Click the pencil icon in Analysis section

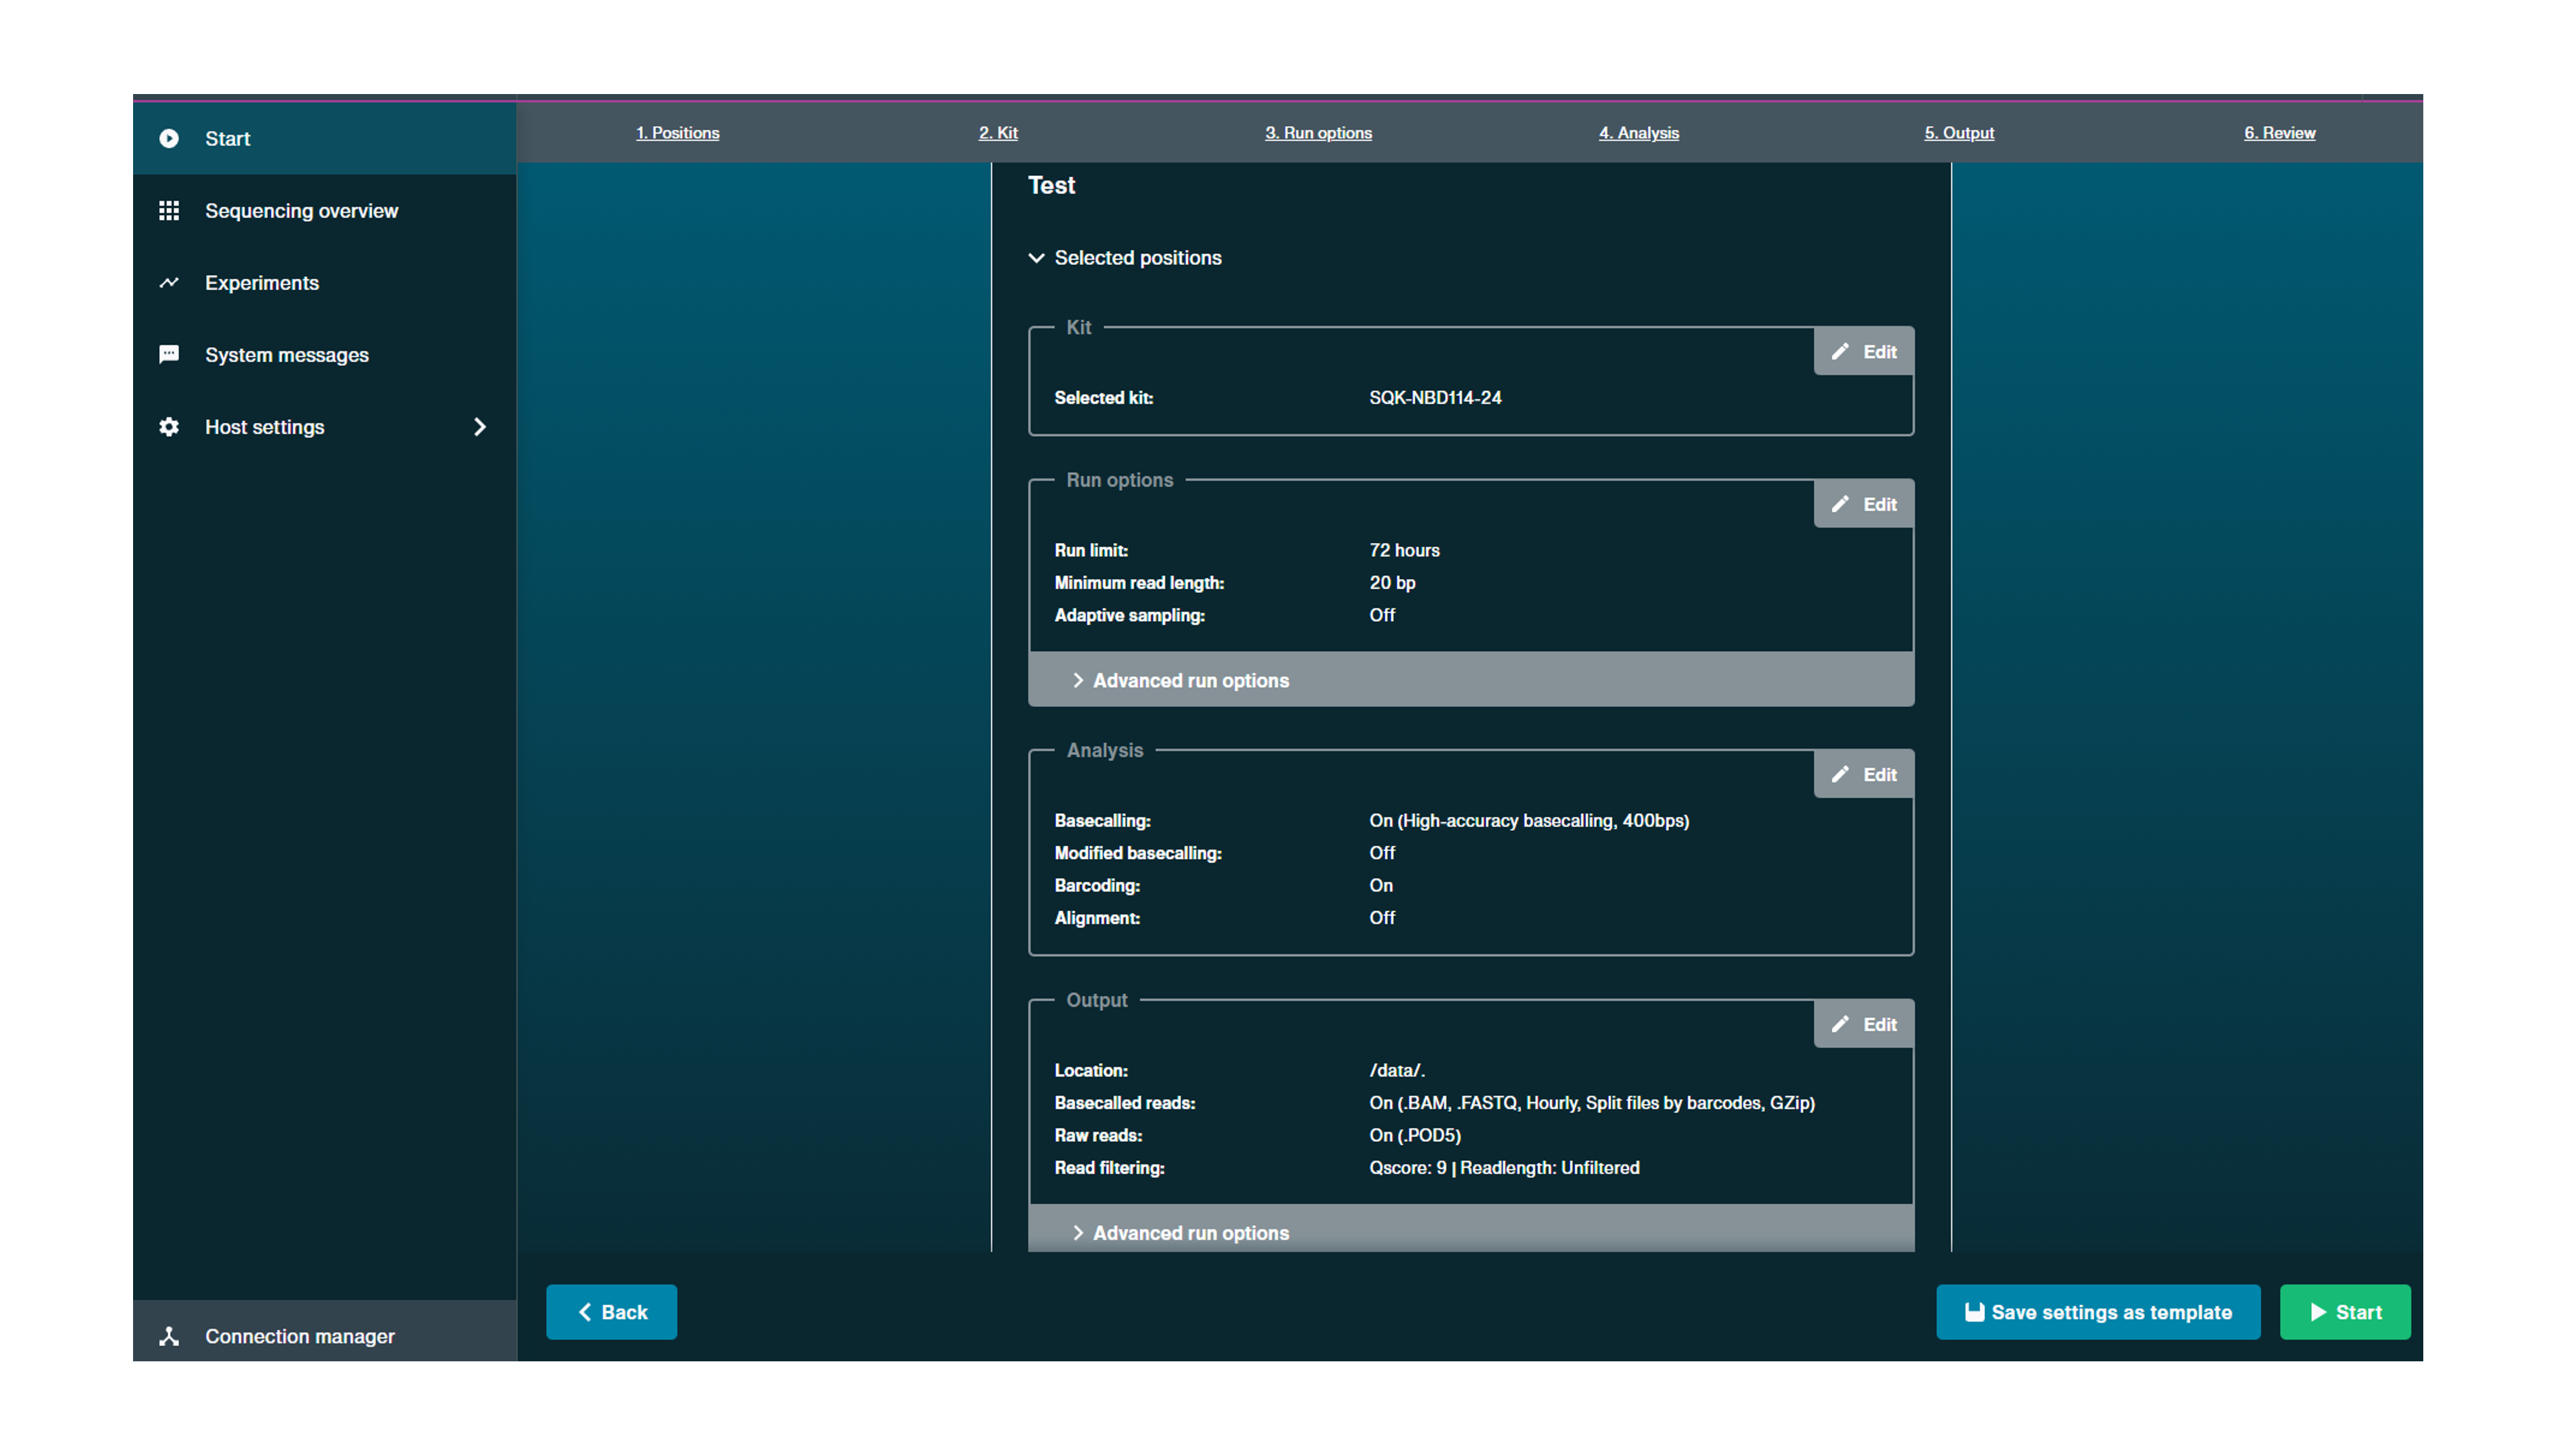1840,775
